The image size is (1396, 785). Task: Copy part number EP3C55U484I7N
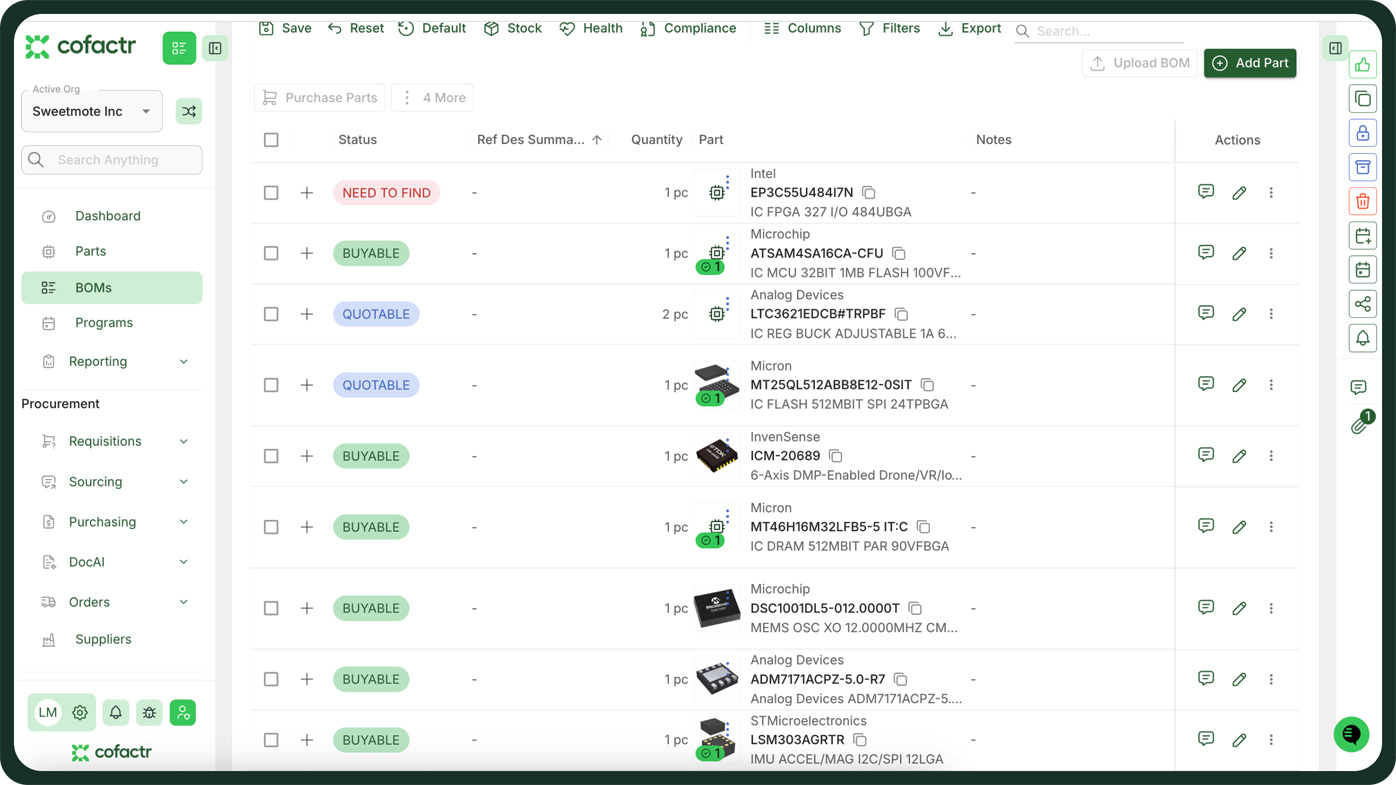(x=869, y=192)
